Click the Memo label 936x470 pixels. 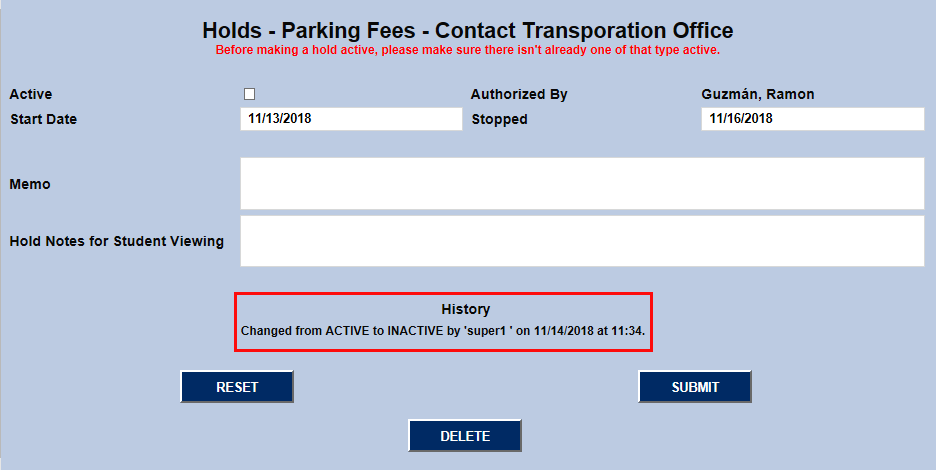coord(30,184)
